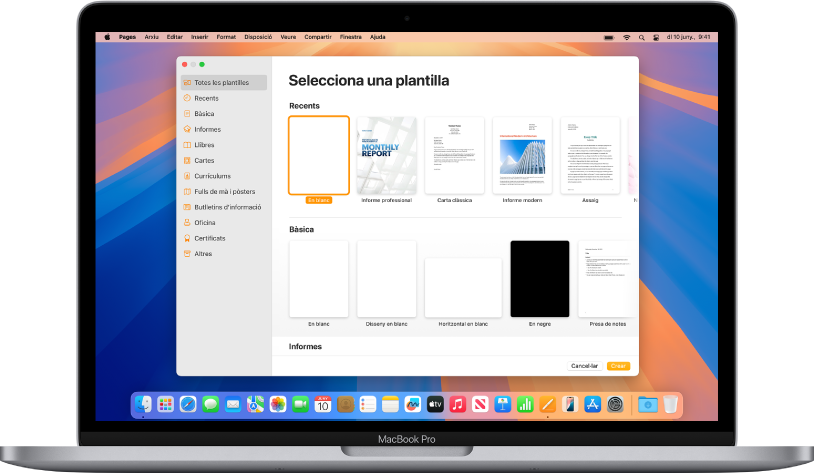The image size is (814, 473).
Task: Open the Editar menu
Action: pos(175,37)
